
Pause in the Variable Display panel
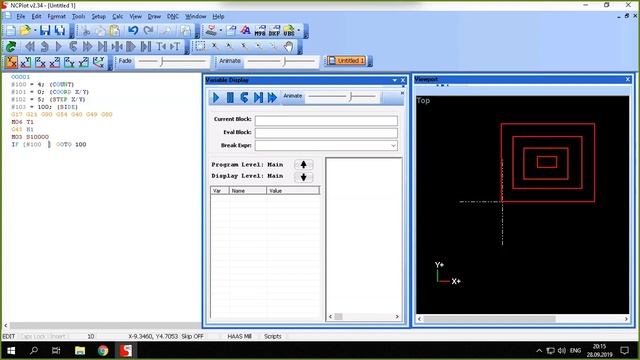click(x=230, y=98)
